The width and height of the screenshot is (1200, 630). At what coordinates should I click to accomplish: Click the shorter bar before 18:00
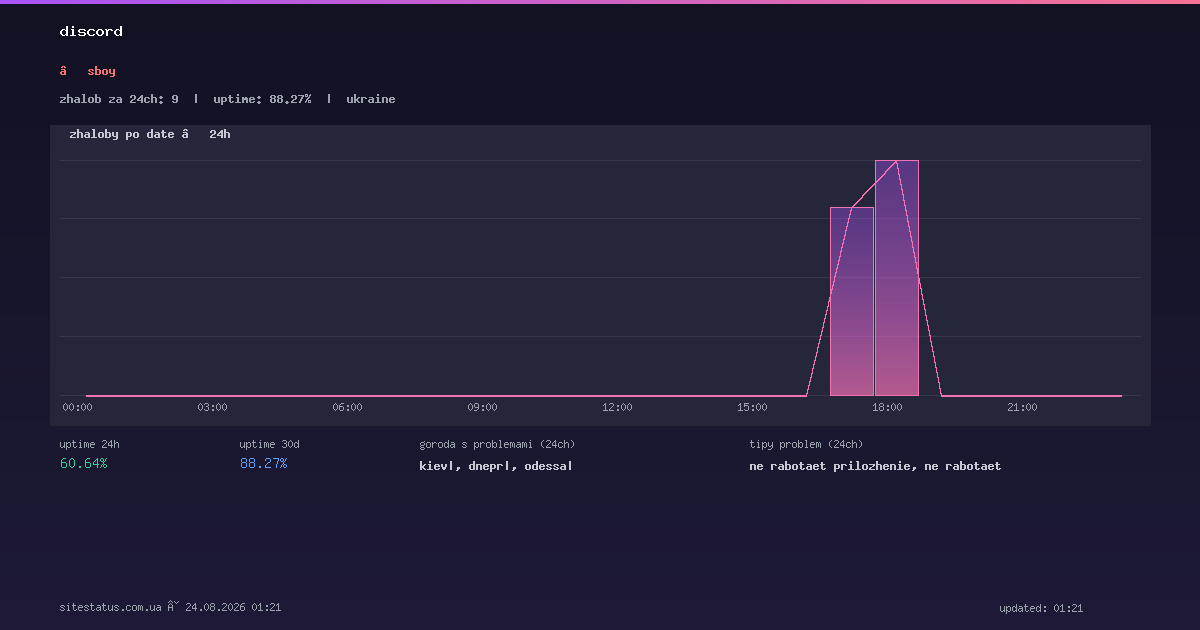[852, 301]
